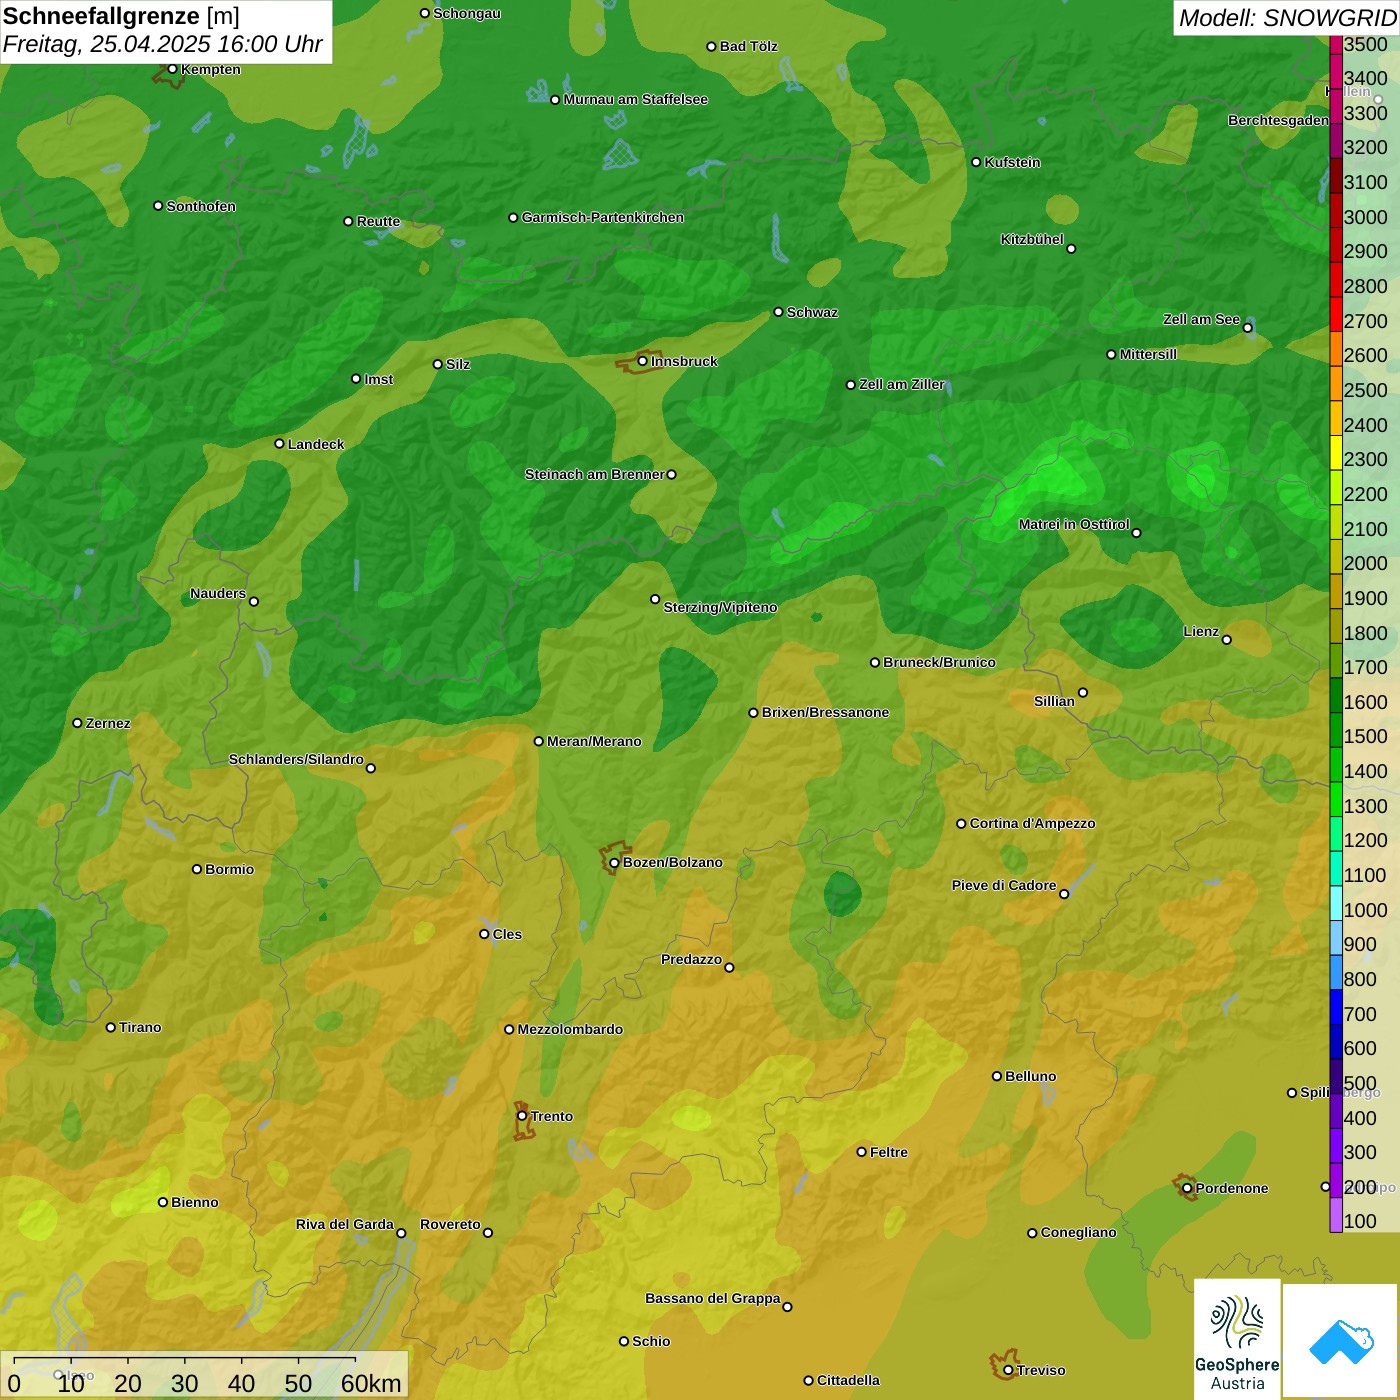Click the date Freitag, 25.04.2025 16:00 Uhr

click(162, 44)
